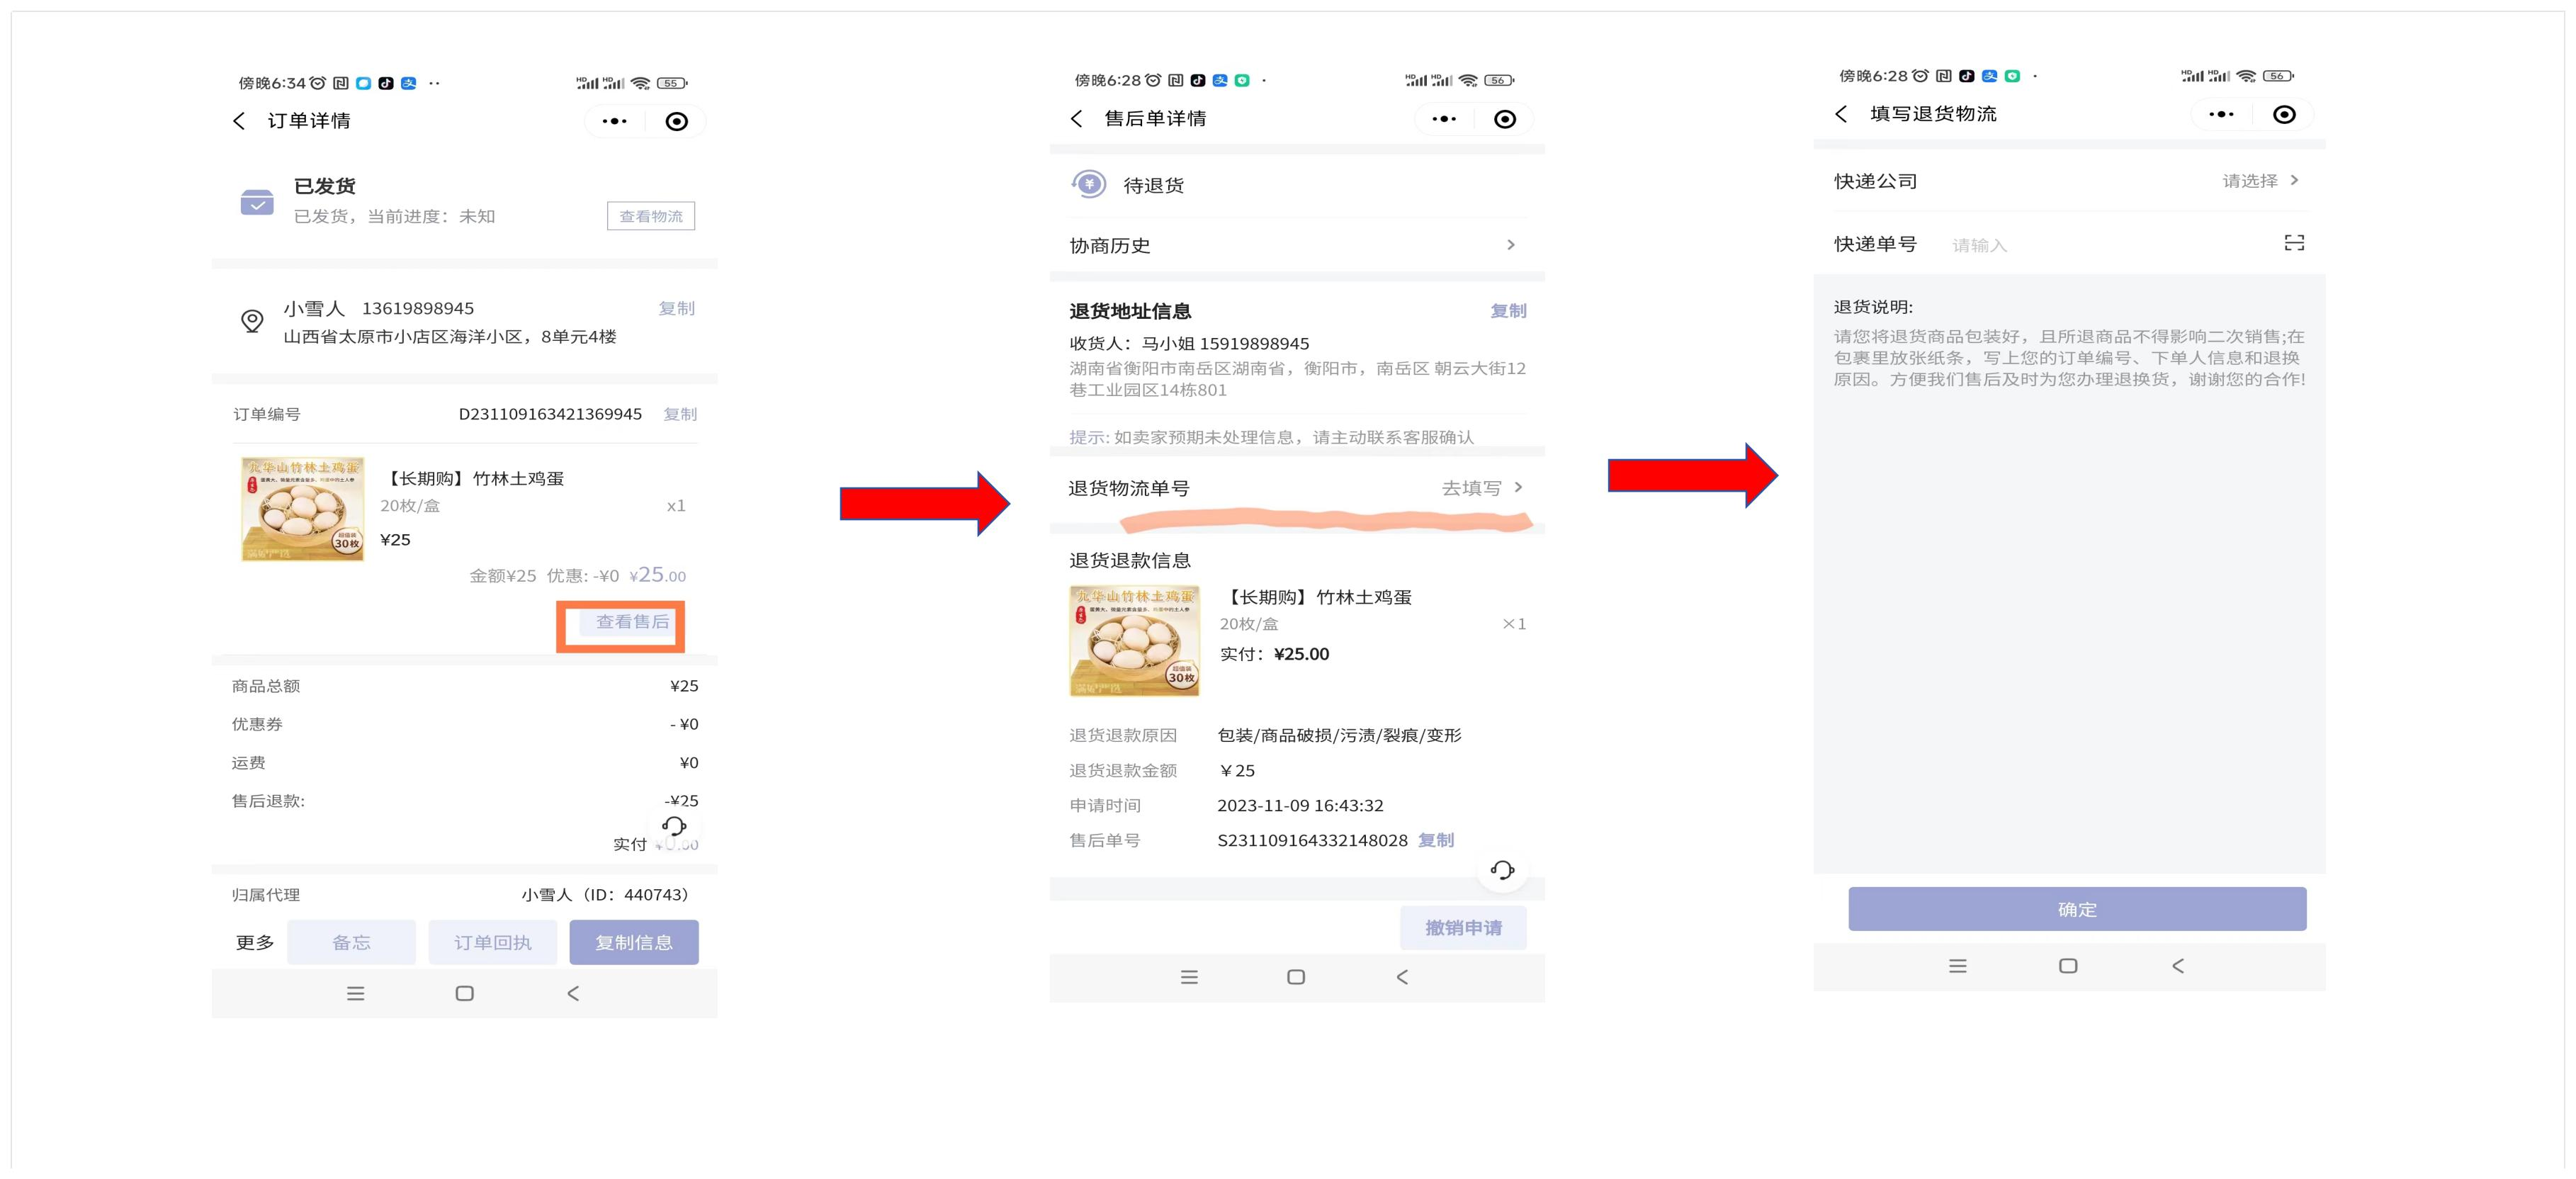The image size is (2576, 1179).
Task: Copy order number via 复制 link
Action: [x=680, y=414]
